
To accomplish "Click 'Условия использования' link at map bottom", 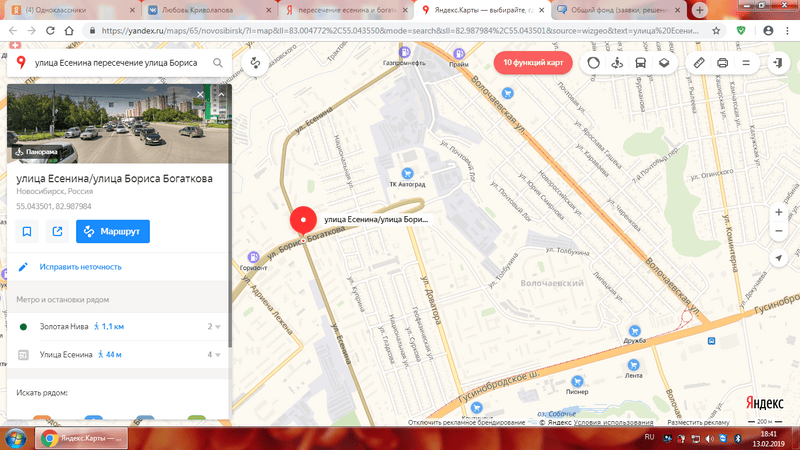I will (x=613, y=422).
